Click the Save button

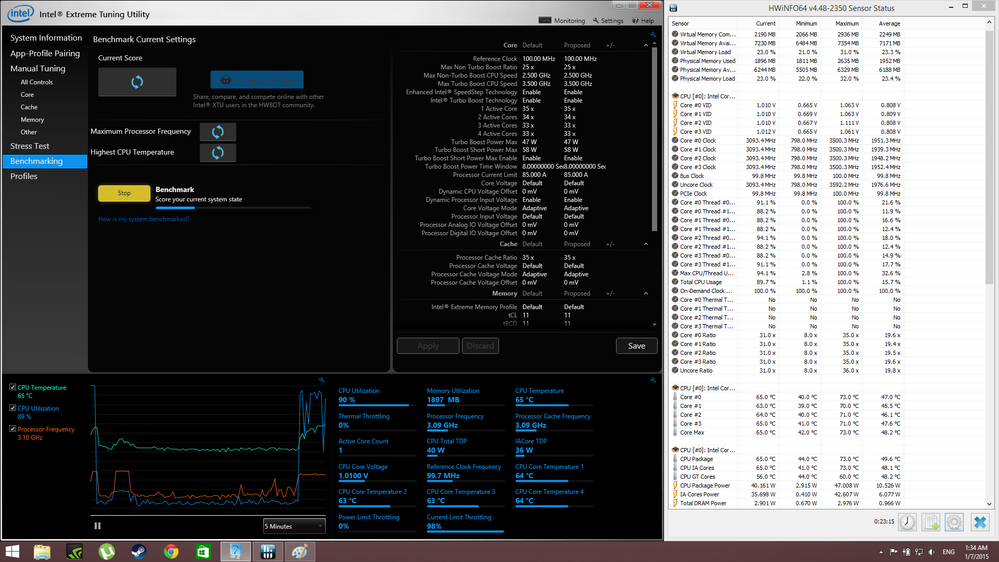[x=636, y=346]
